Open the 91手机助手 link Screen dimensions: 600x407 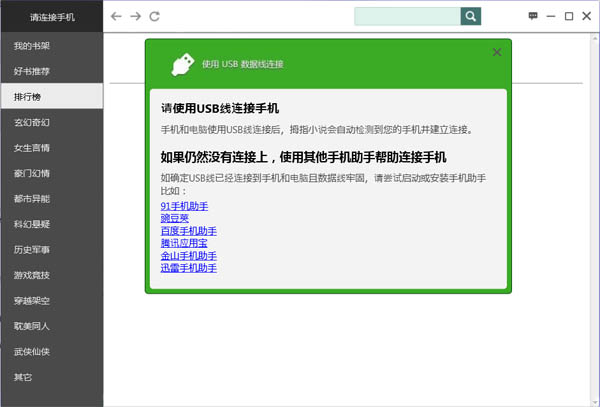[x=184, y=206]
